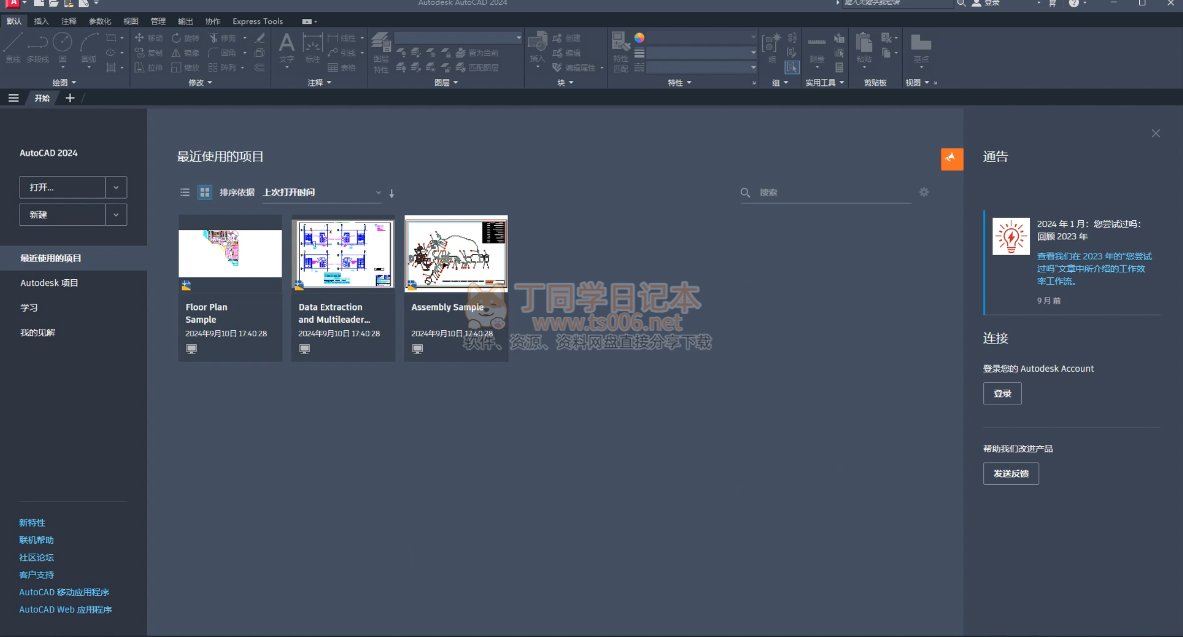This screenshot has width=1183, height=637.
Task: Expand the arrow next to 新建 button
Action: pyautogui.click(x=117, y=214)
